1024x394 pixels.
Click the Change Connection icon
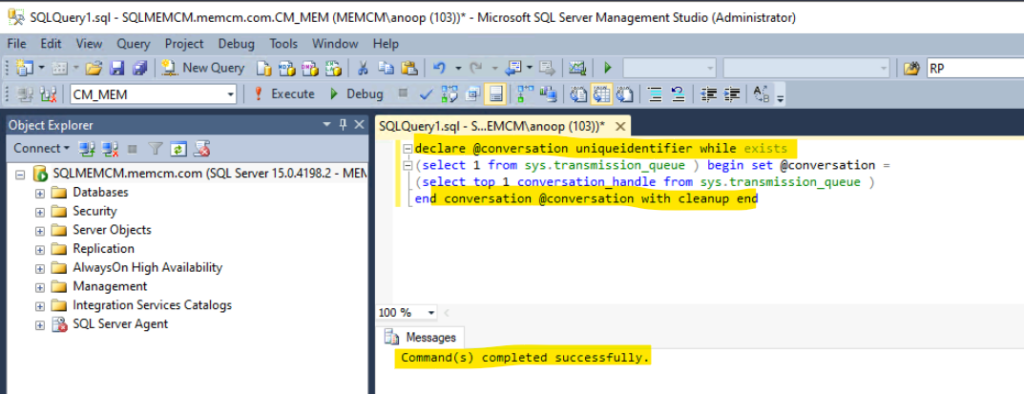click(x=48, y=94)
